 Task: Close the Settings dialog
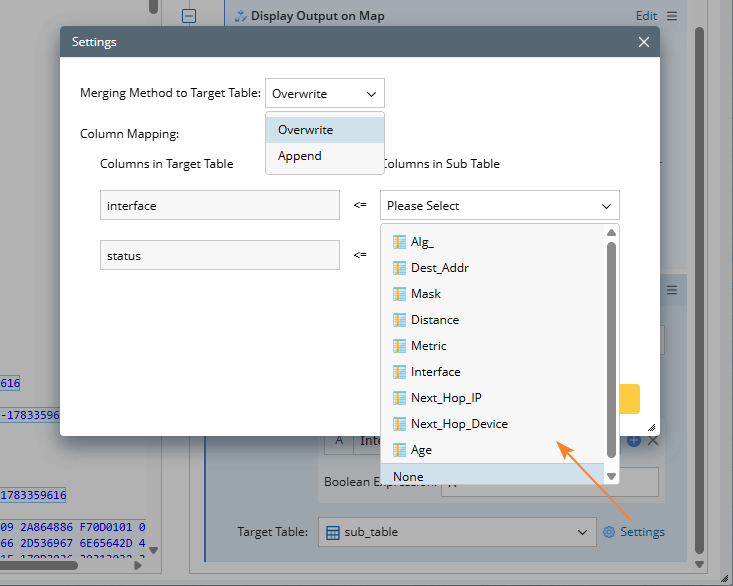644,42
